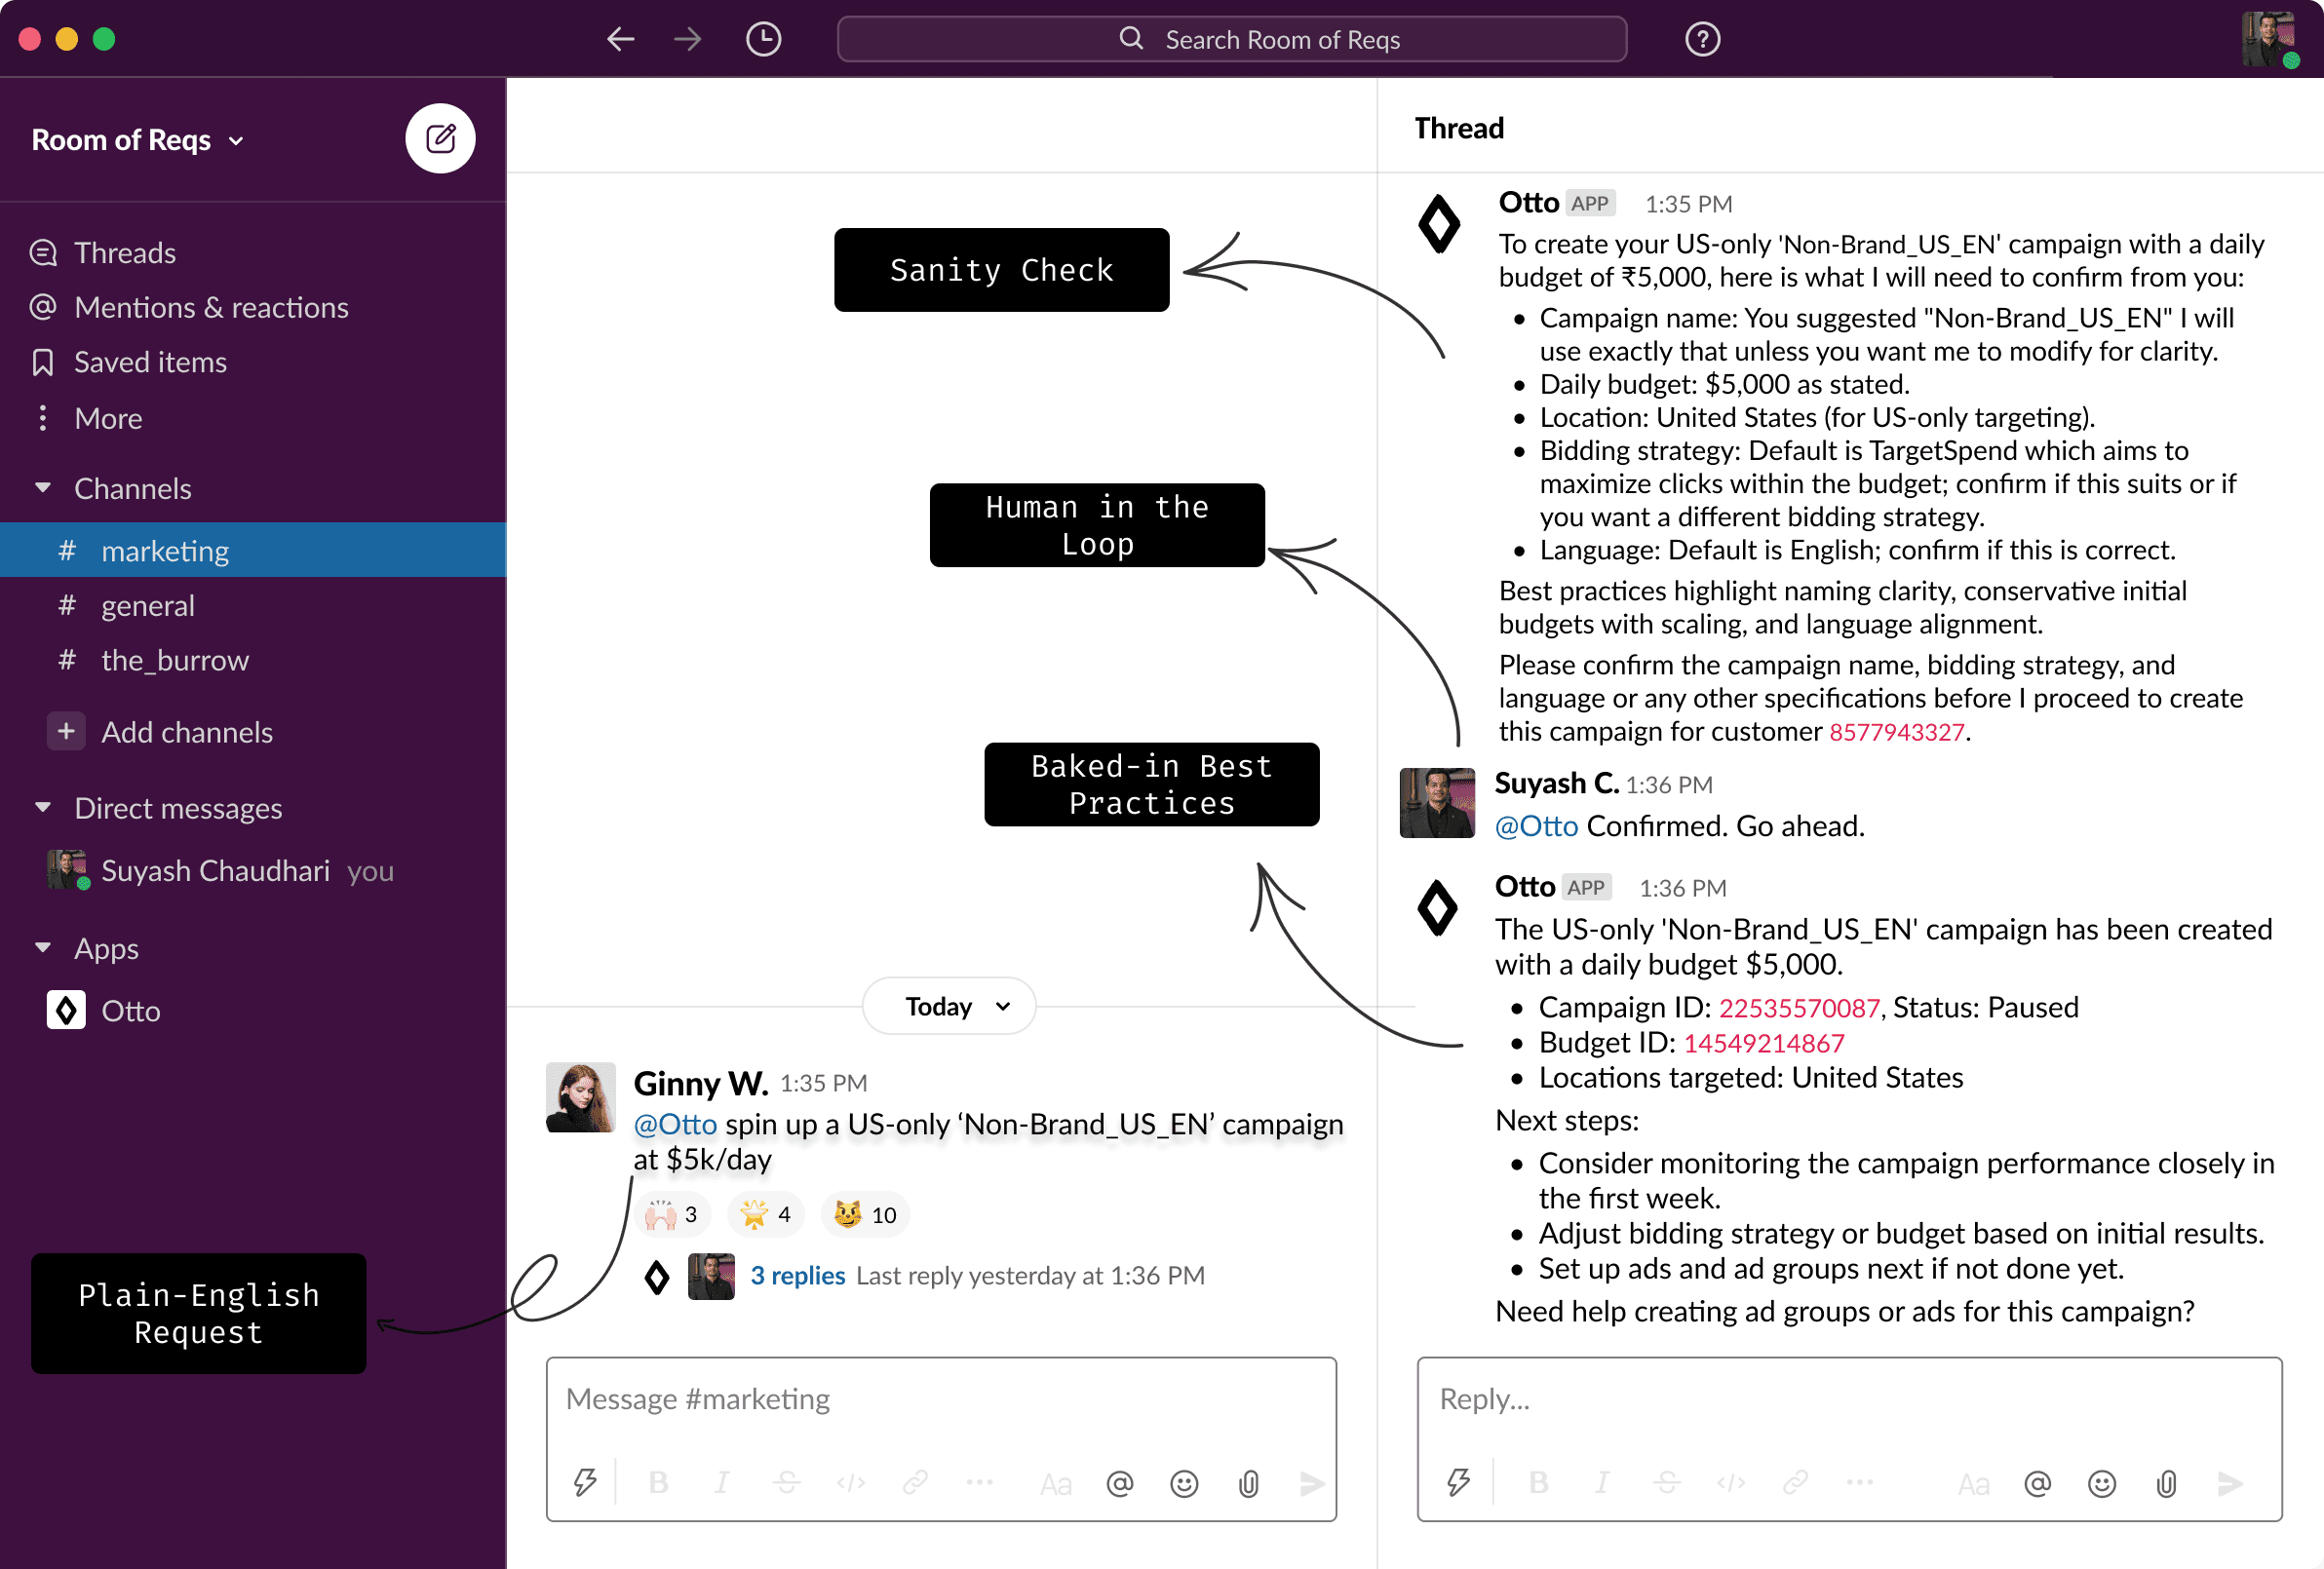Click the @Otto mention in Suyash's reply

[x=1536, y=826]
